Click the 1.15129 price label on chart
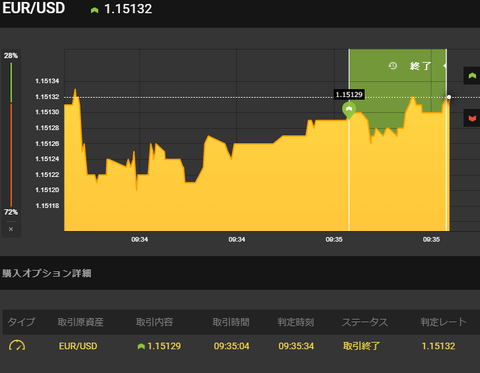The height and width of the screenshot is (373, 480). [x=349, y=94]
